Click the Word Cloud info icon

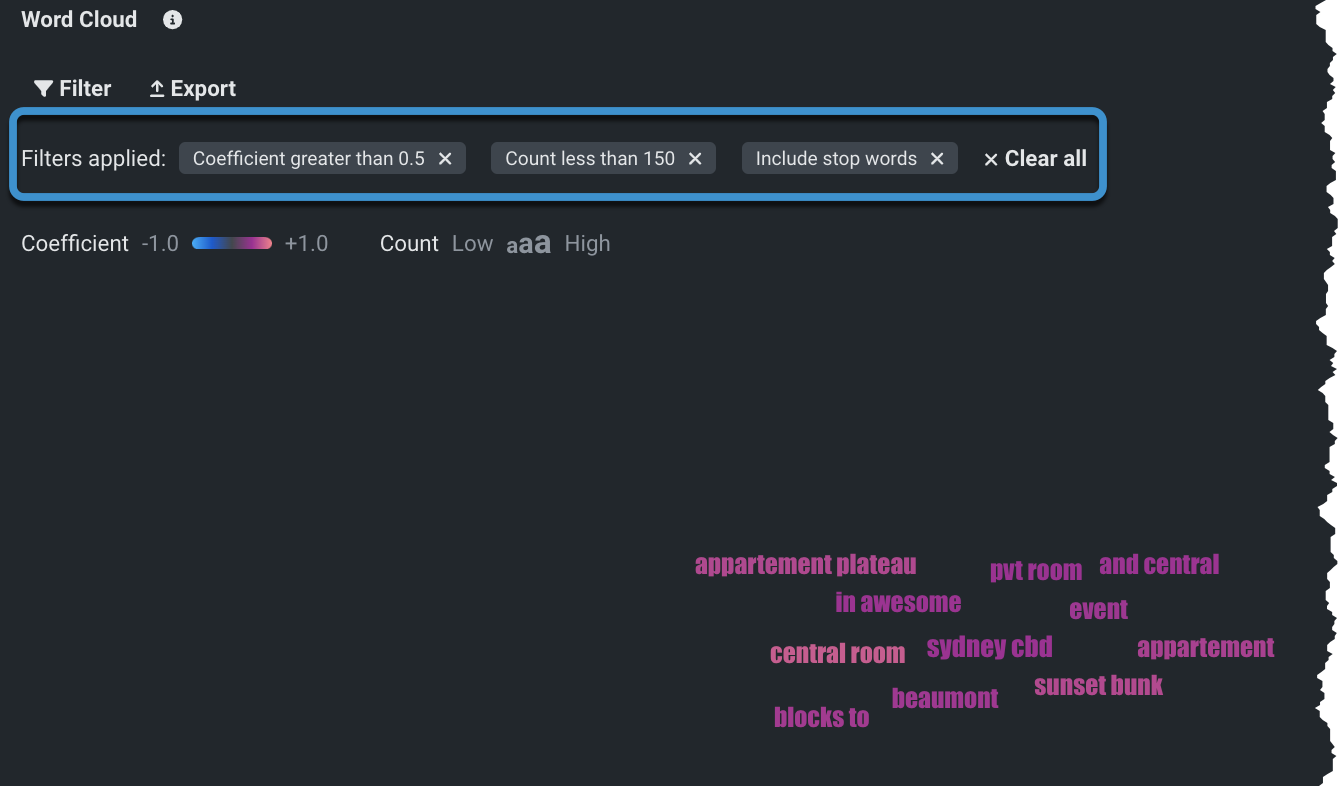point(172,20)
